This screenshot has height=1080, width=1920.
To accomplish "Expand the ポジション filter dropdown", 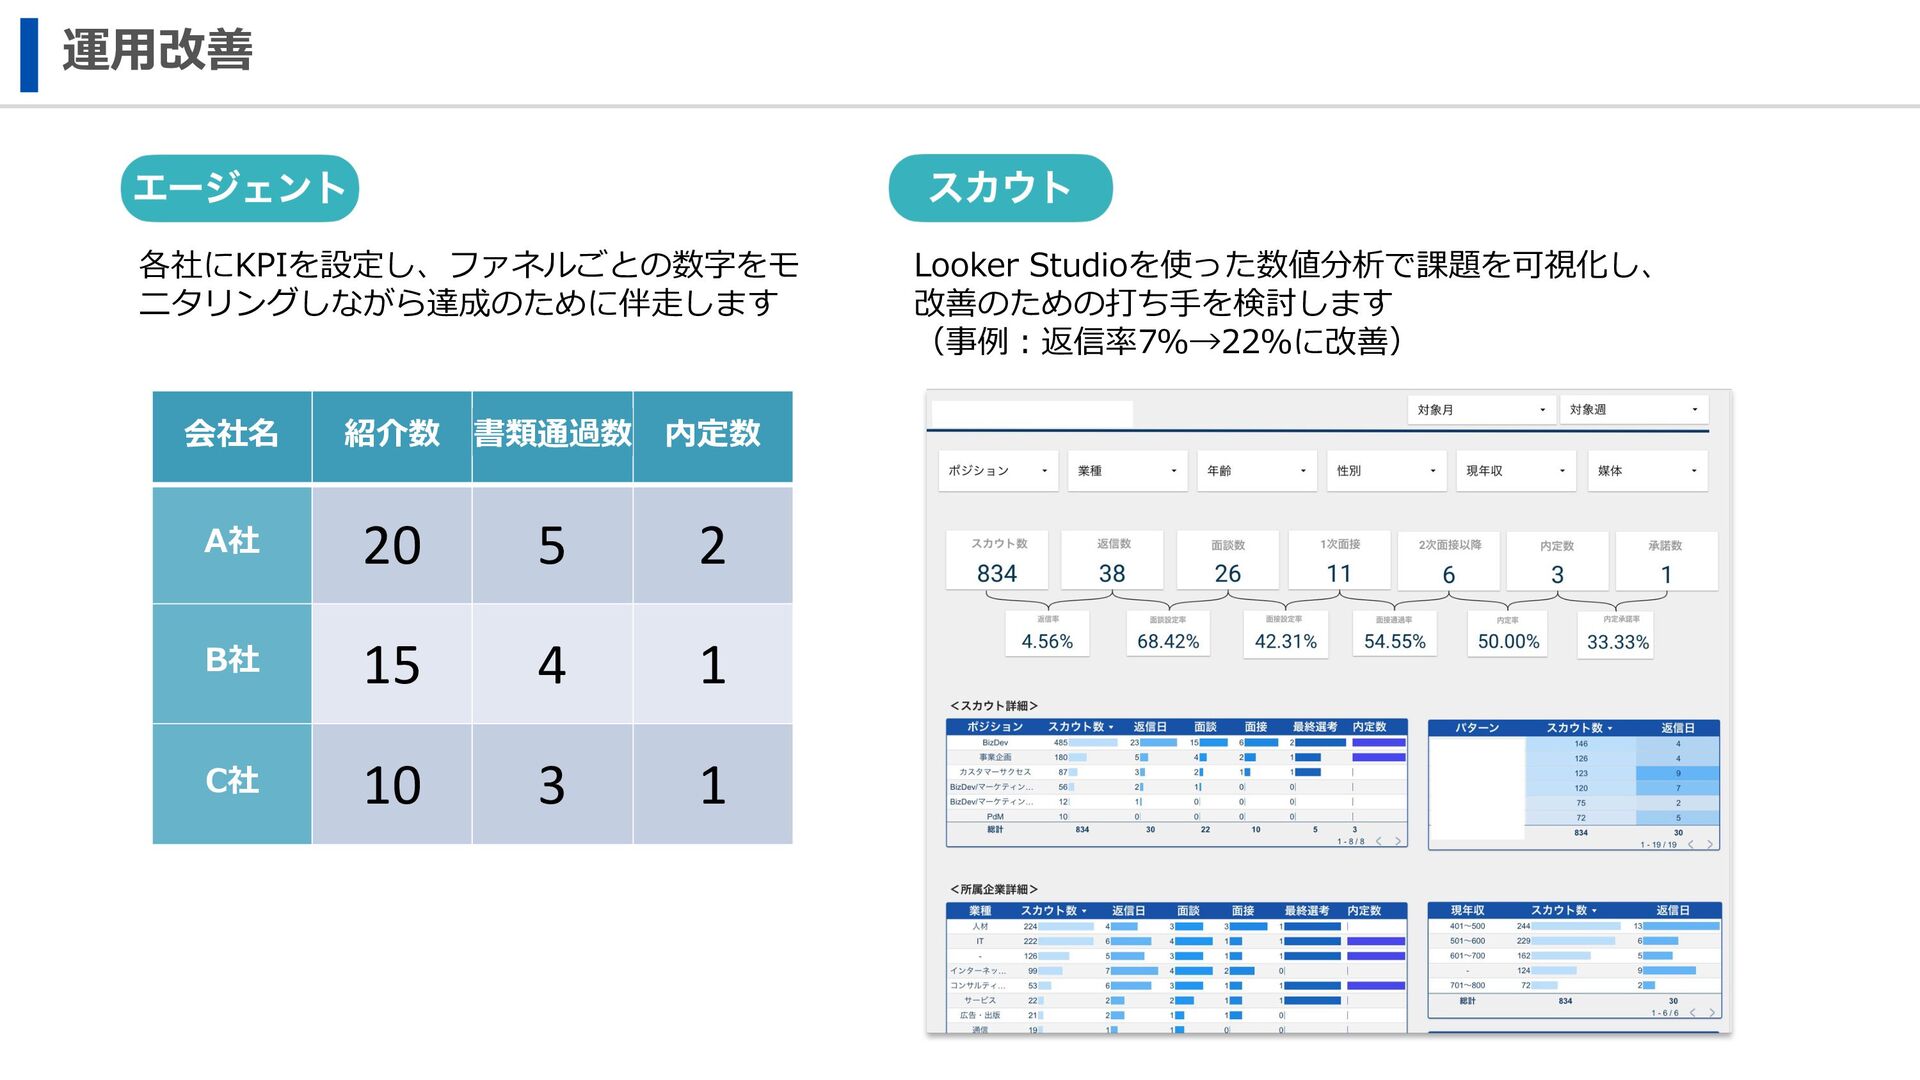I will (x=998, y=471).
